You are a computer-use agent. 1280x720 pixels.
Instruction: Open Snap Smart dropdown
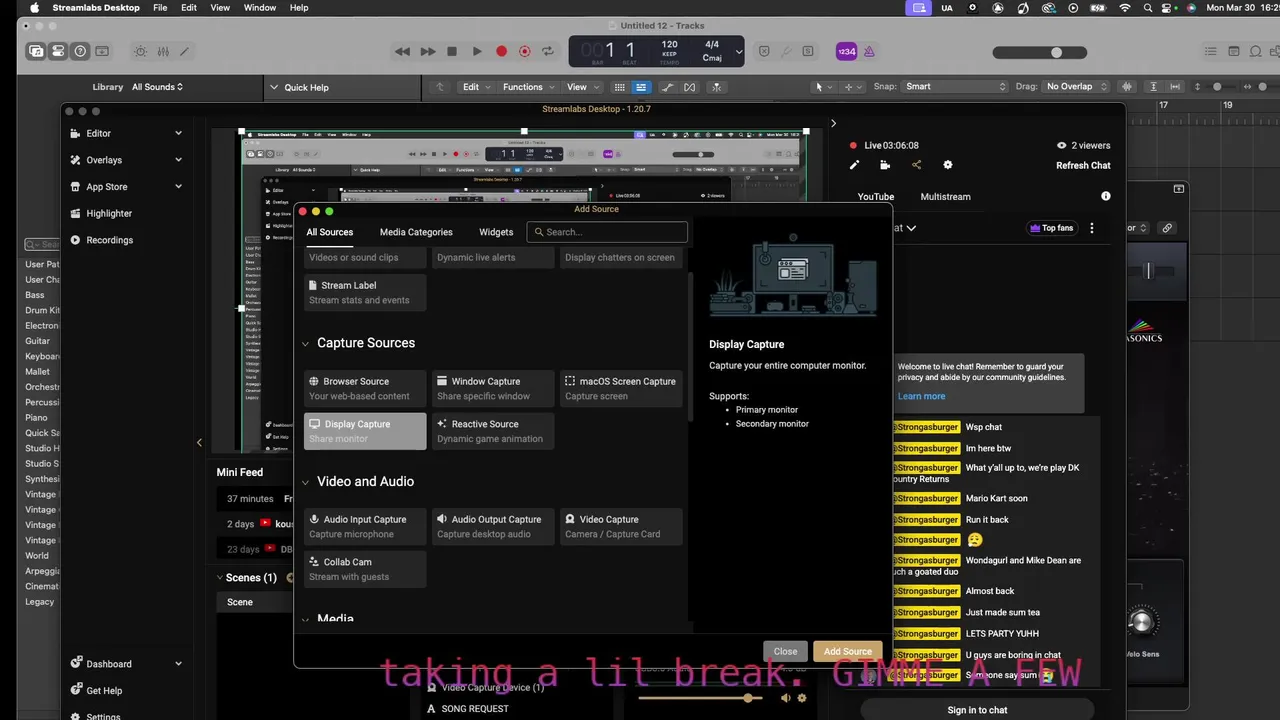(x=954, y=86)
